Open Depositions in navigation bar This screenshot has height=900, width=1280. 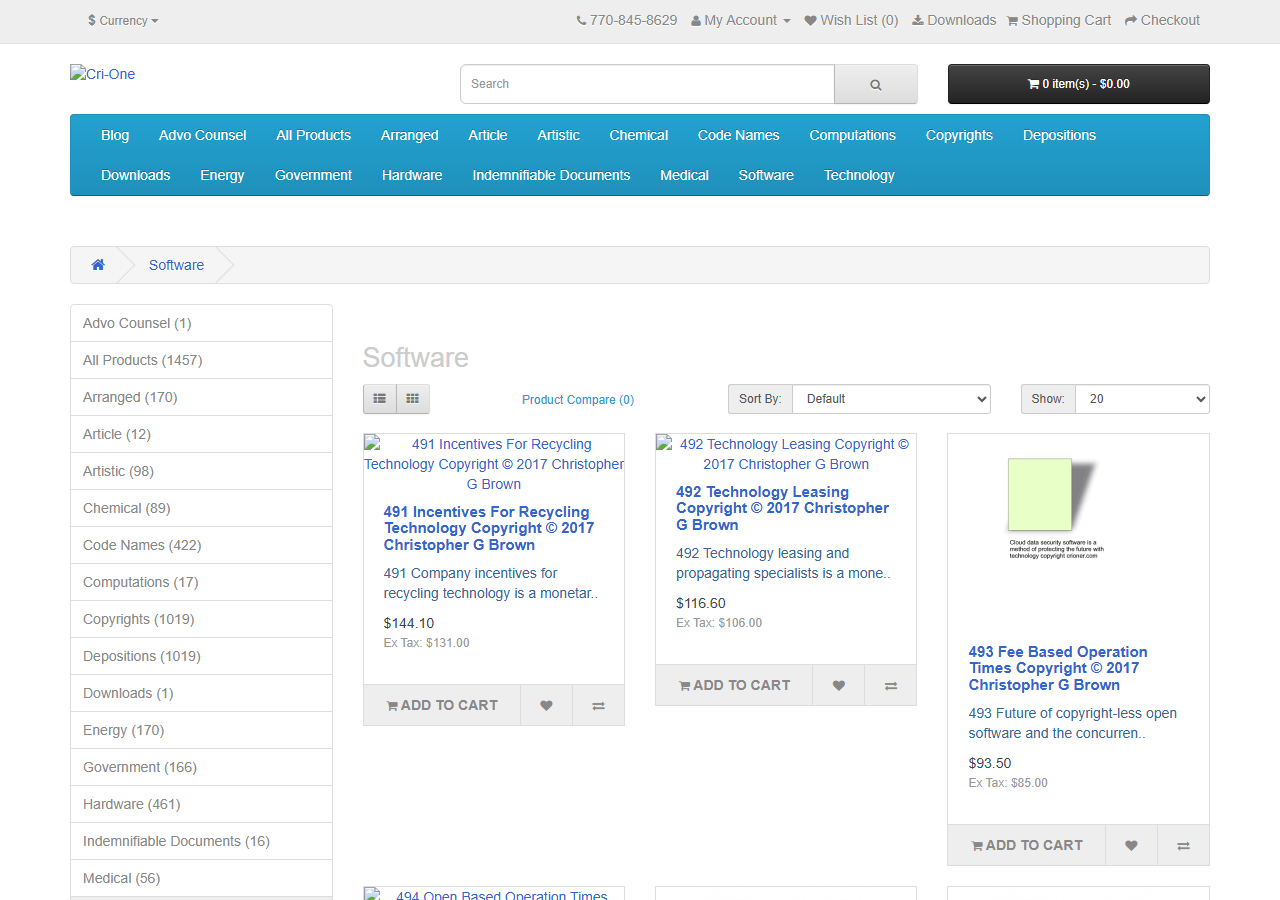[1059, 135]
